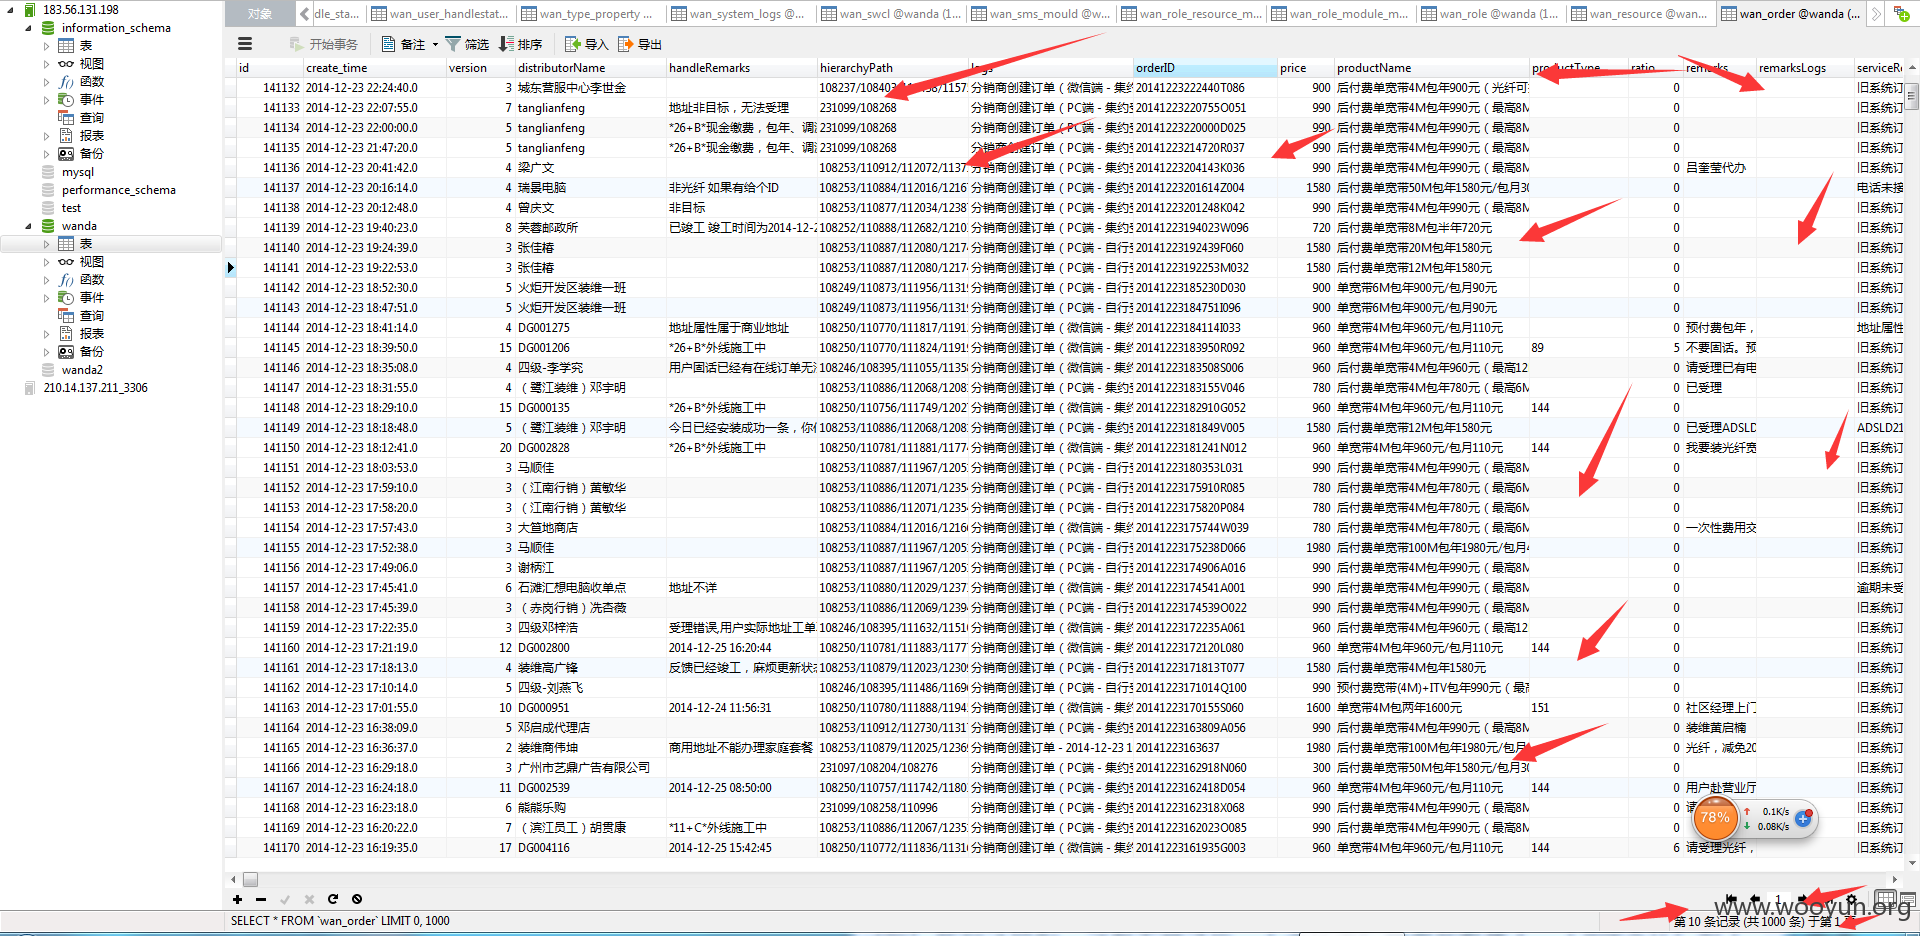
Task: Click distributor cell DG001275
Action: point(590,328)
